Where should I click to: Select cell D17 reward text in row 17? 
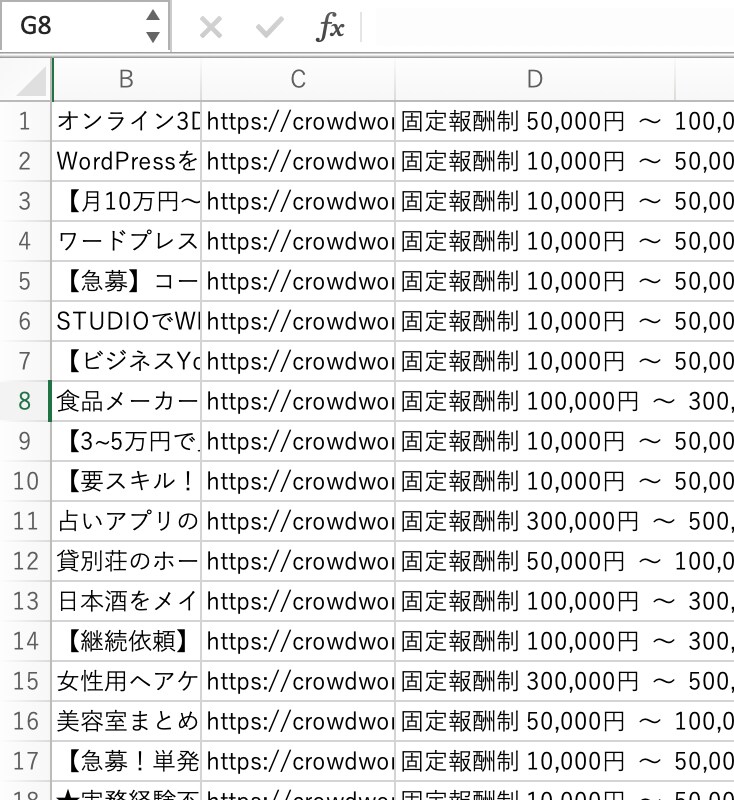535,761
